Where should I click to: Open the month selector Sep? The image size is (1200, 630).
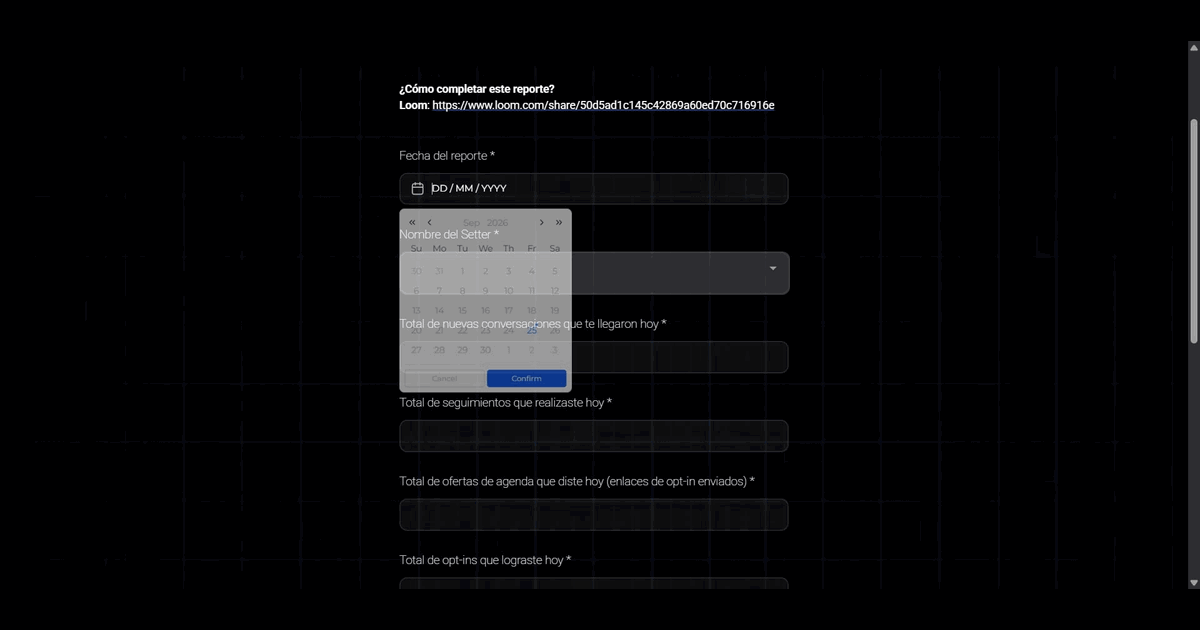[x=471, y=222]
